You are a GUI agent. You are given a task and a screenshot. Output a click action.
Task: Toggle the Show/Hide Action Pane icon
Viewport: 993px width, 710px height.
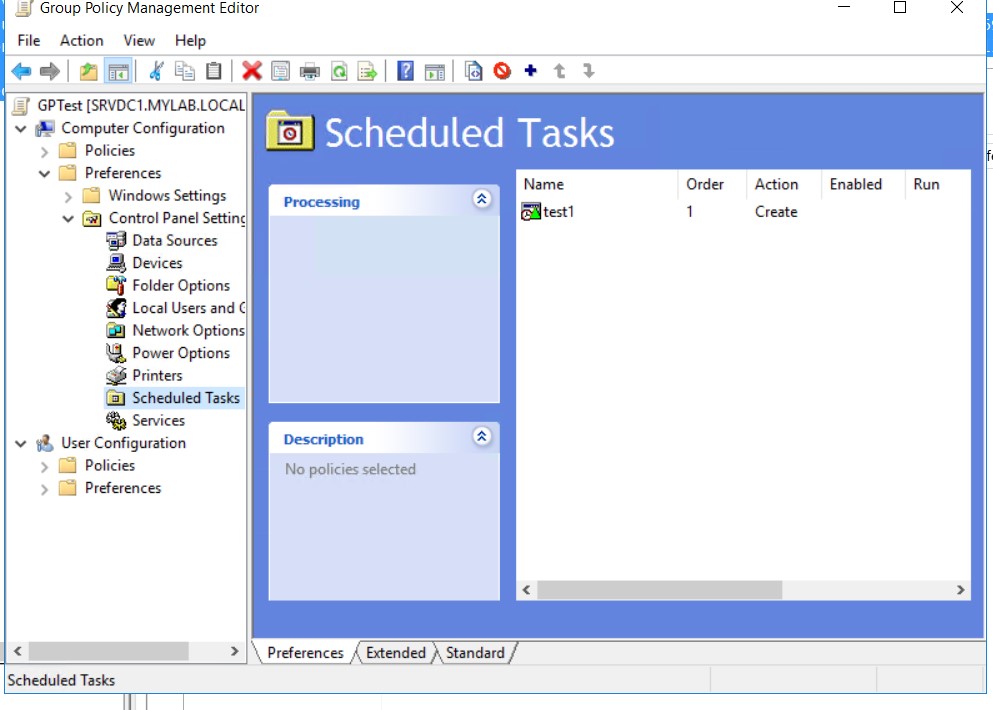point(435,71)
